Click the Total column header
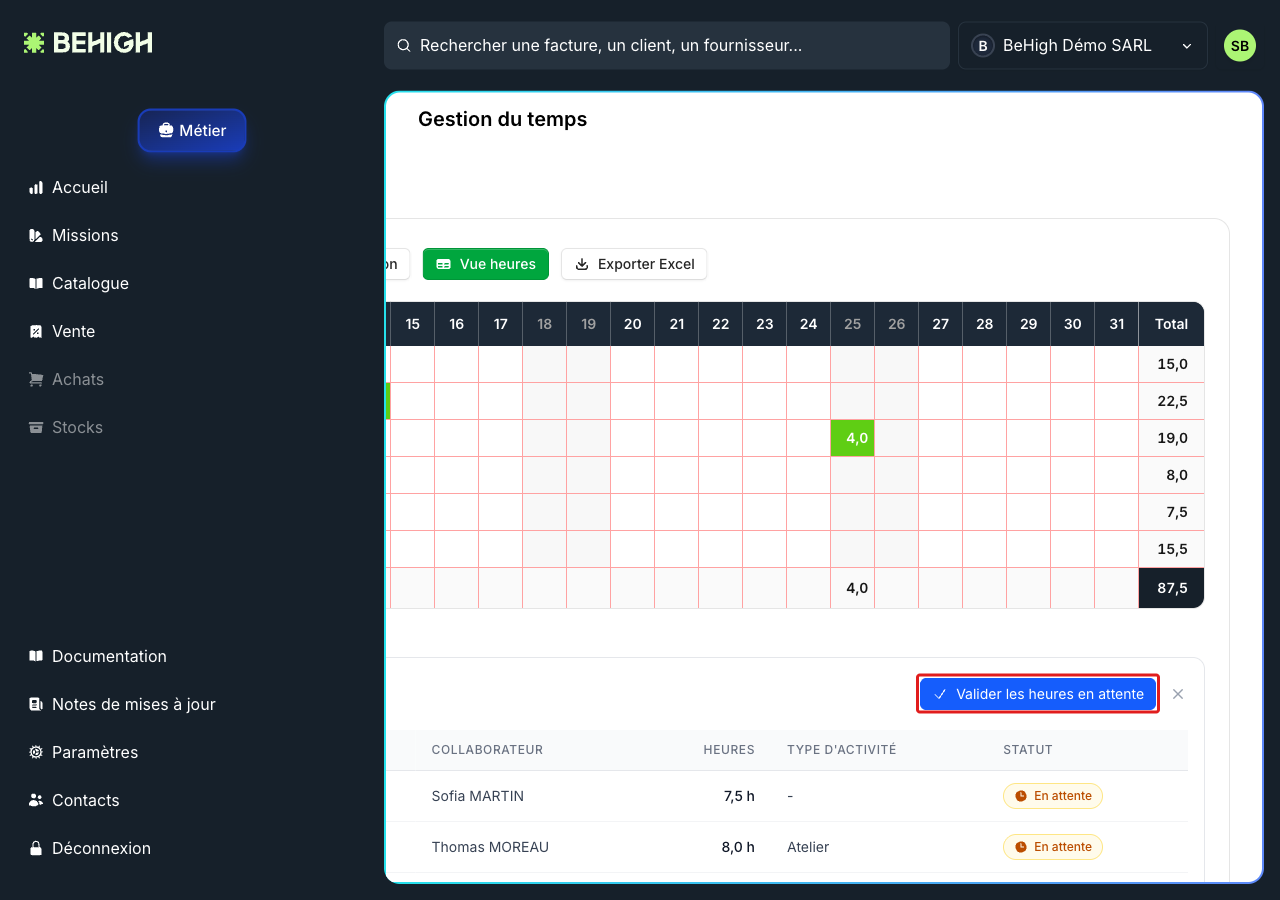Image resolution: width=1280 pixels, height=900 pixels. [1171, 324]
